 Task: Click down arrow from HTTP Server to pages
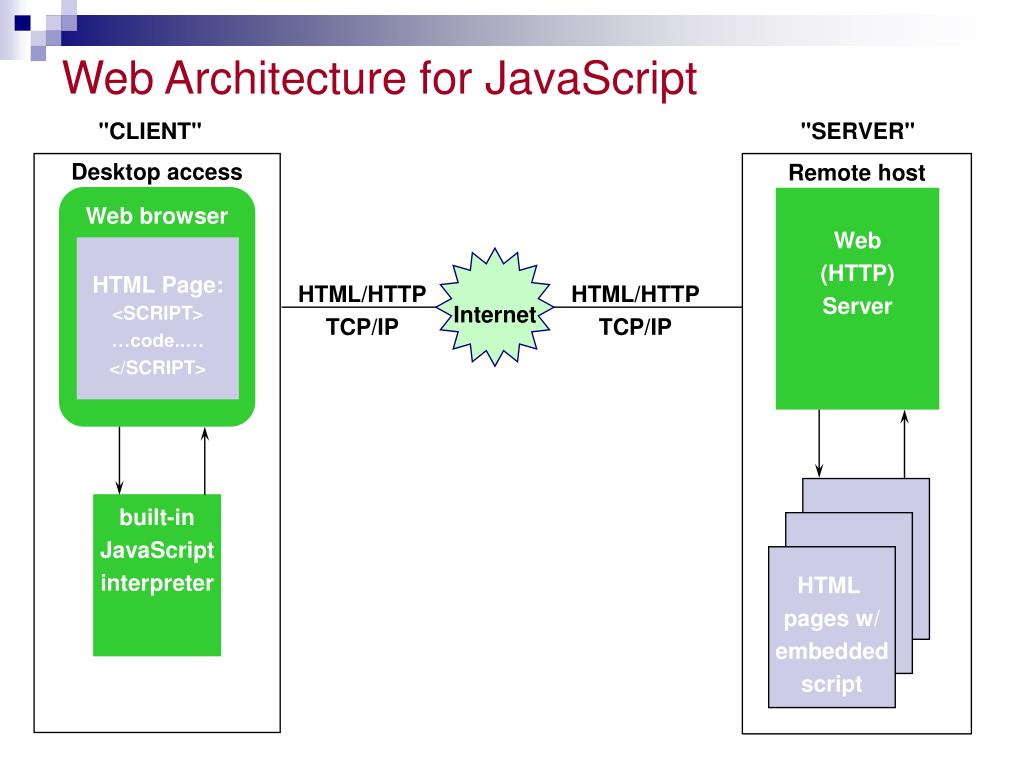(x=819, y=444)
